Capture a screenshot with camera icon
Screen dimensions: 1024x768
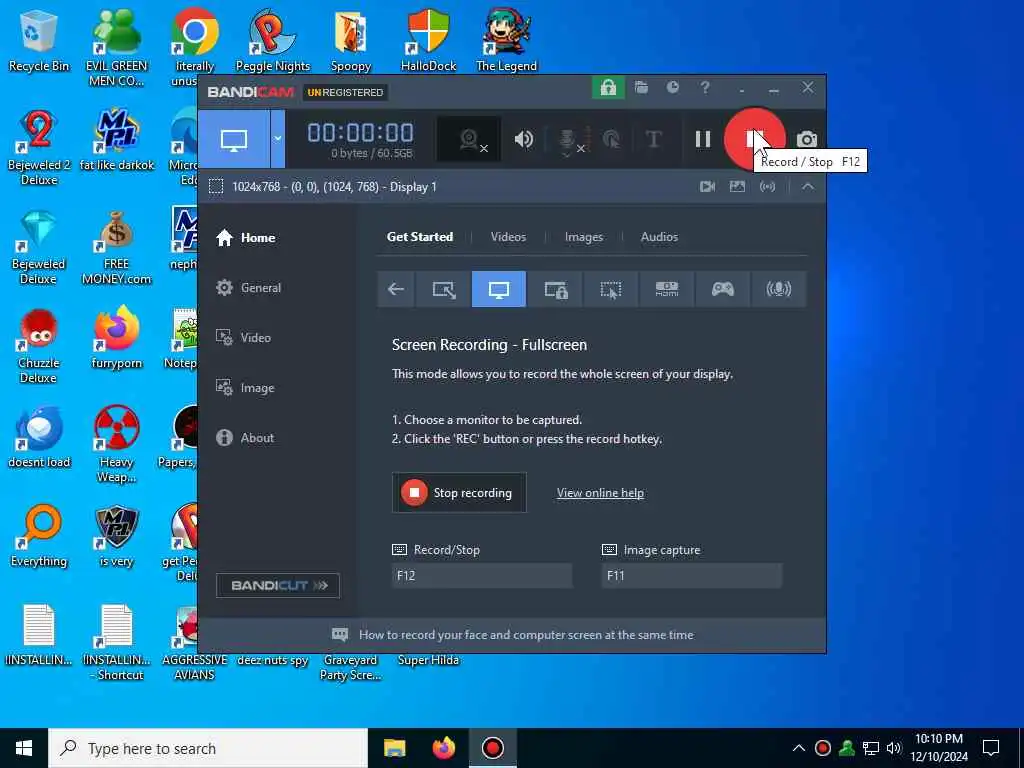click(807, 139)
